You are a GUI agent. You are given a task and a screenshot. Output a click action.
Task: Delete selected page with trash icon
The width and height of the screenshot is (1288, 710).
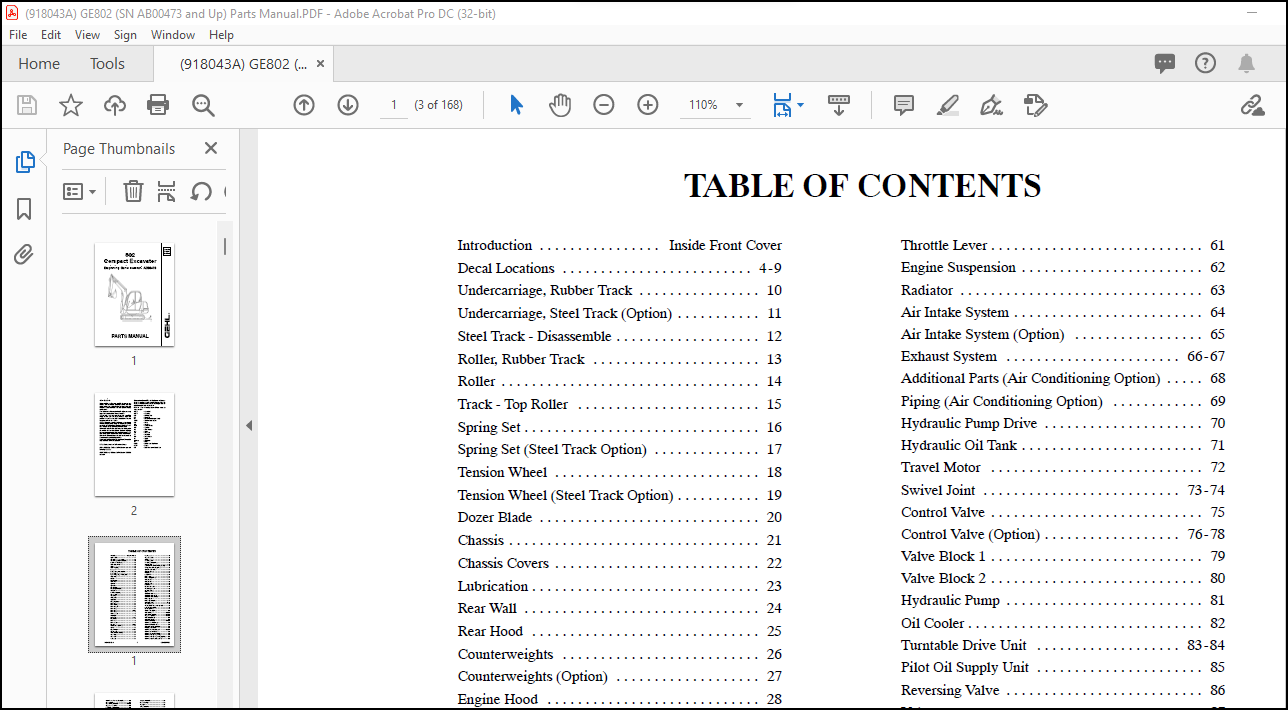point(133,191)
